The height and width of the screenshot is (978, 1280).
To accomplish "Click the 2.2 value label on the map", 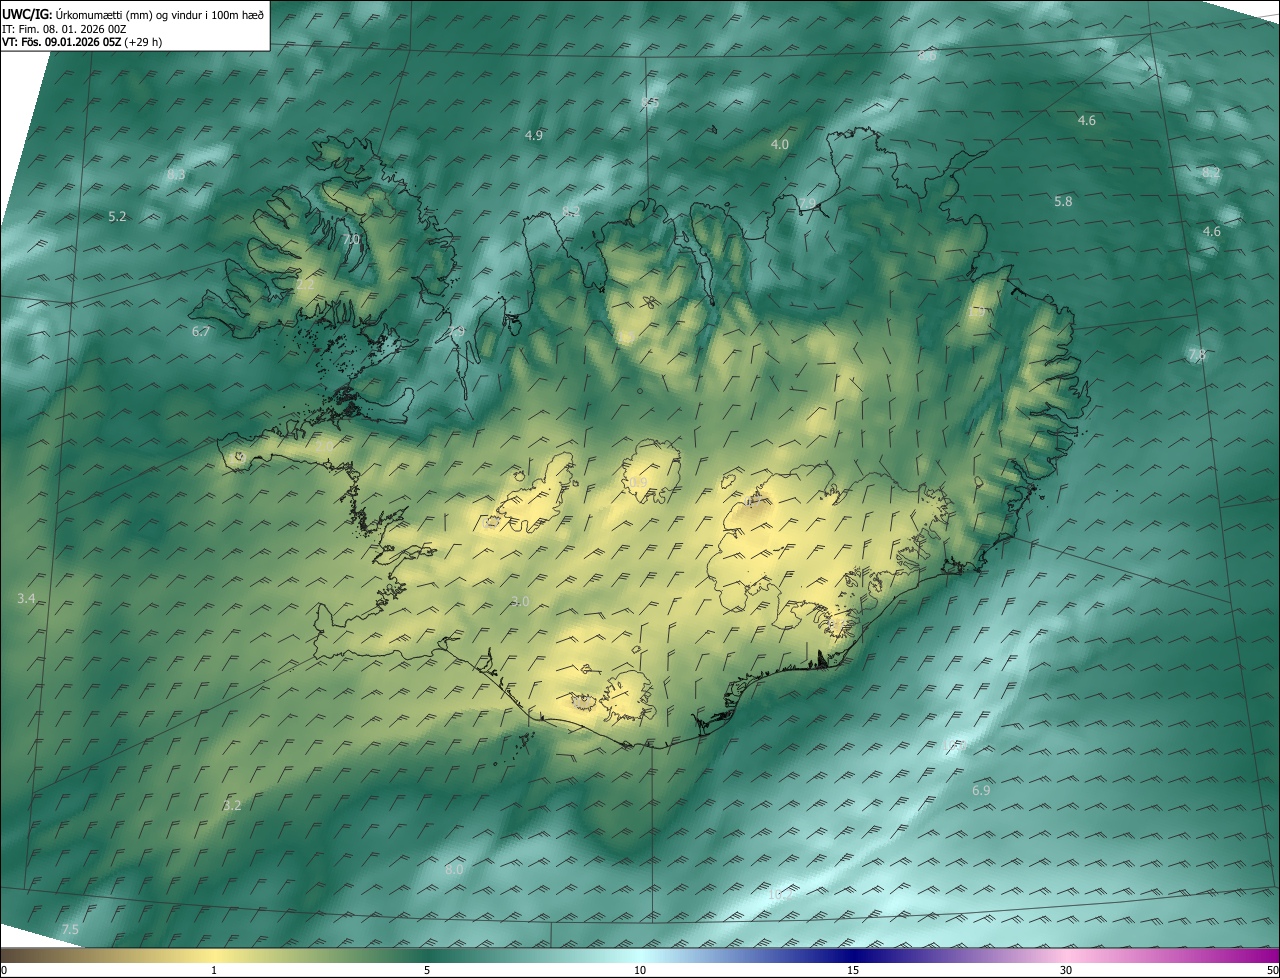I will coord(306,285).
